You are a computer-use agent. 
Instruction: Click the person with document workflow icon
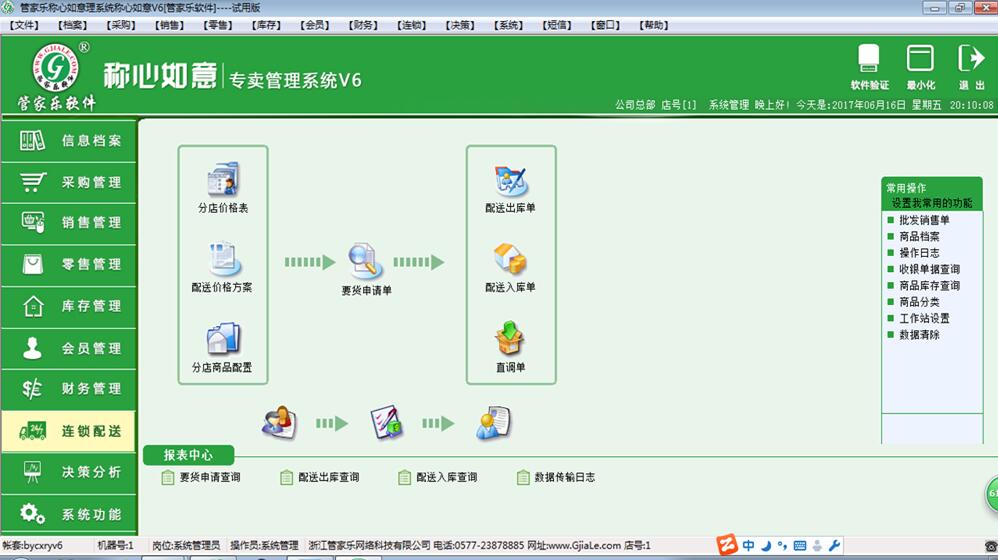493,423
